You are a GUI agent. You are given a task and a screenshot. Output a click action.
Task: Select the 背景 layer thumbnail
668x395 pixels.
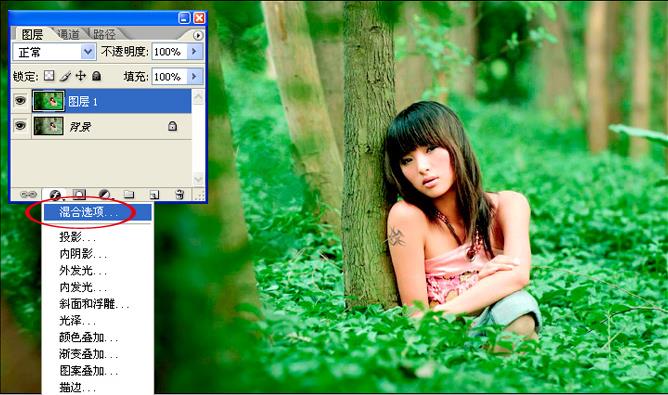tap(48, 126)
